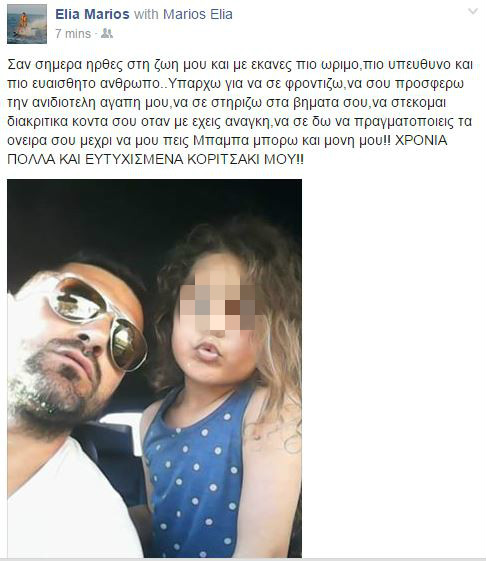Click the friends audience privacy icon
The width and height of the screenshot is (486, 561).
tap(107, 34)
